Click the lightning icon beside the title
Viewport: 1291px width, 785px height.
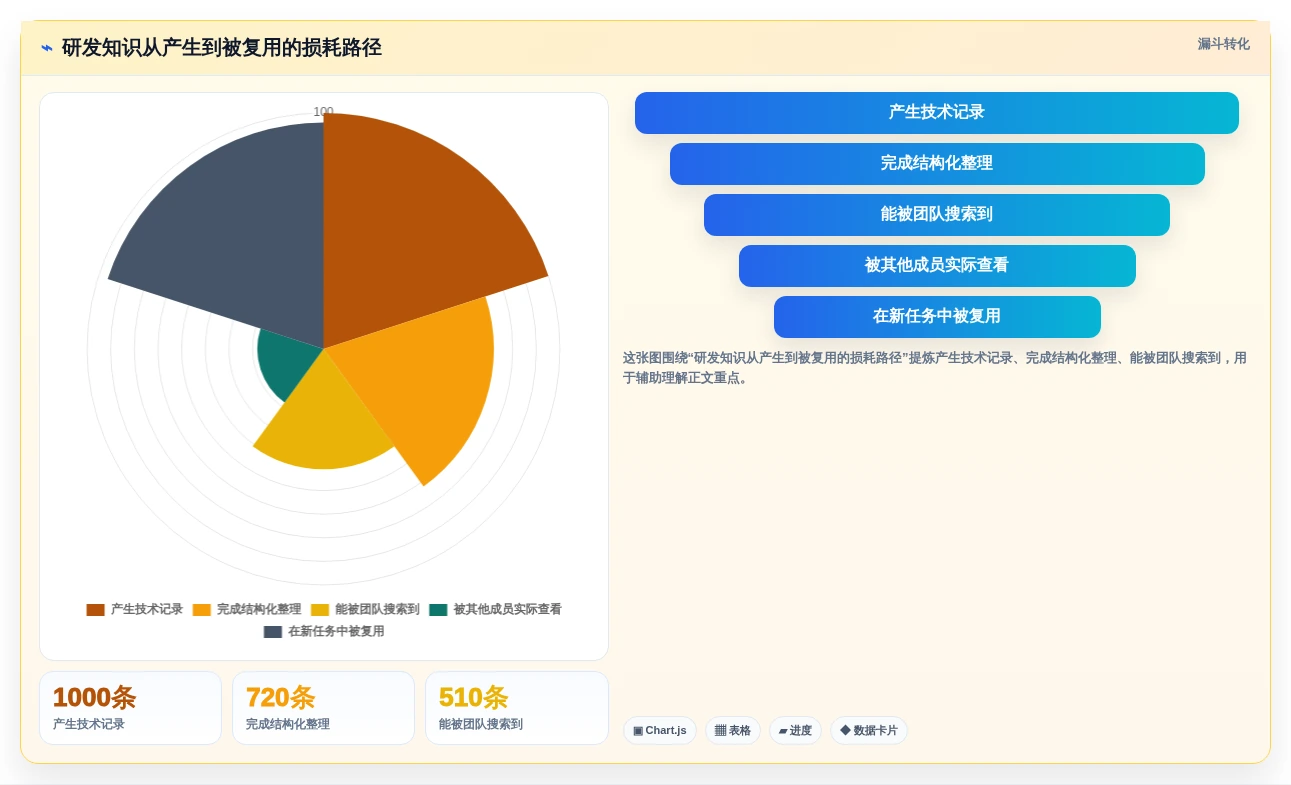(x=47, y=48)
